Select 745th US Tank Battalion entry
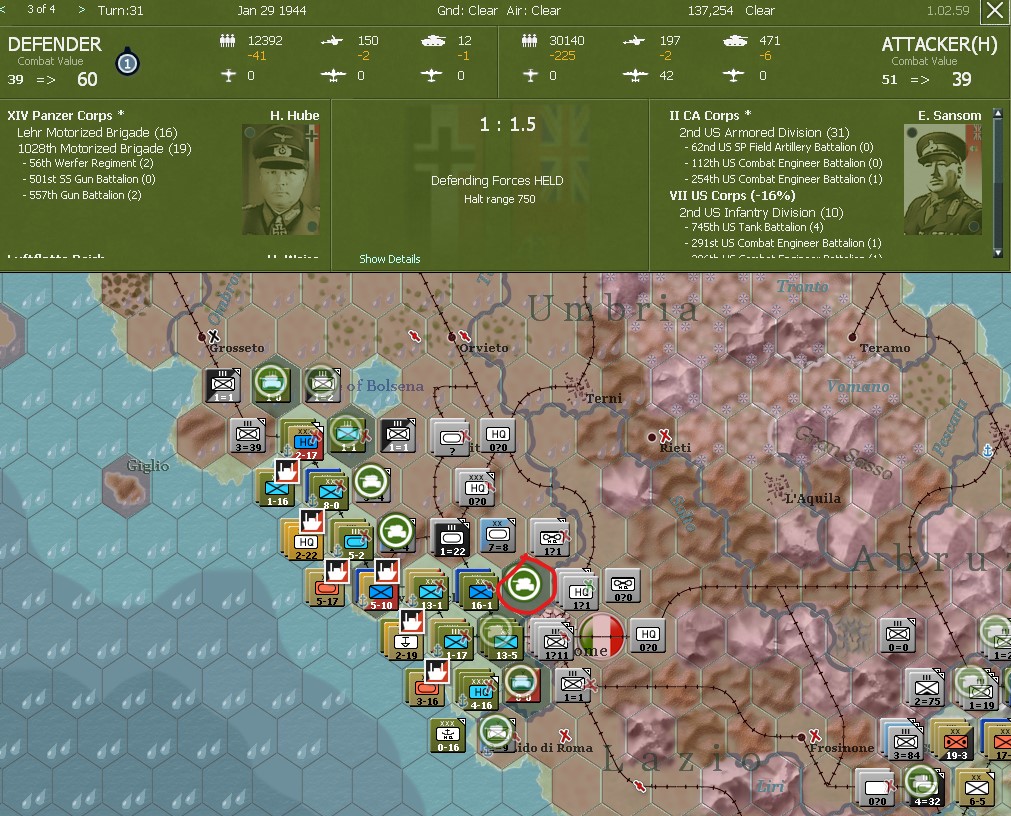Screen dimensions: 1011x816 click(754, 227)
